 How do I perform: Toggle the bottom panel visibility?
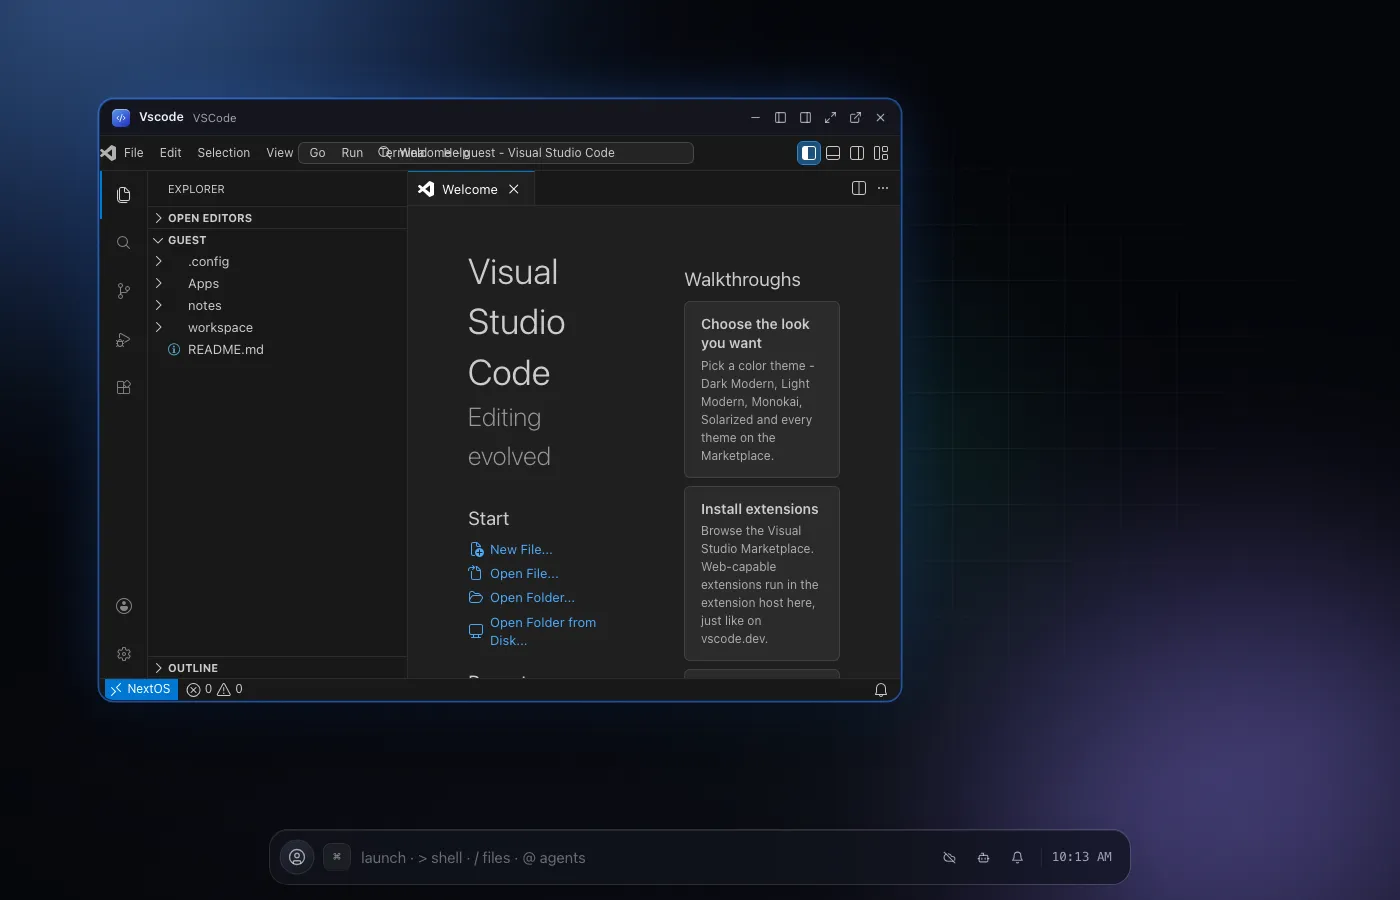[x=833, y=153]
